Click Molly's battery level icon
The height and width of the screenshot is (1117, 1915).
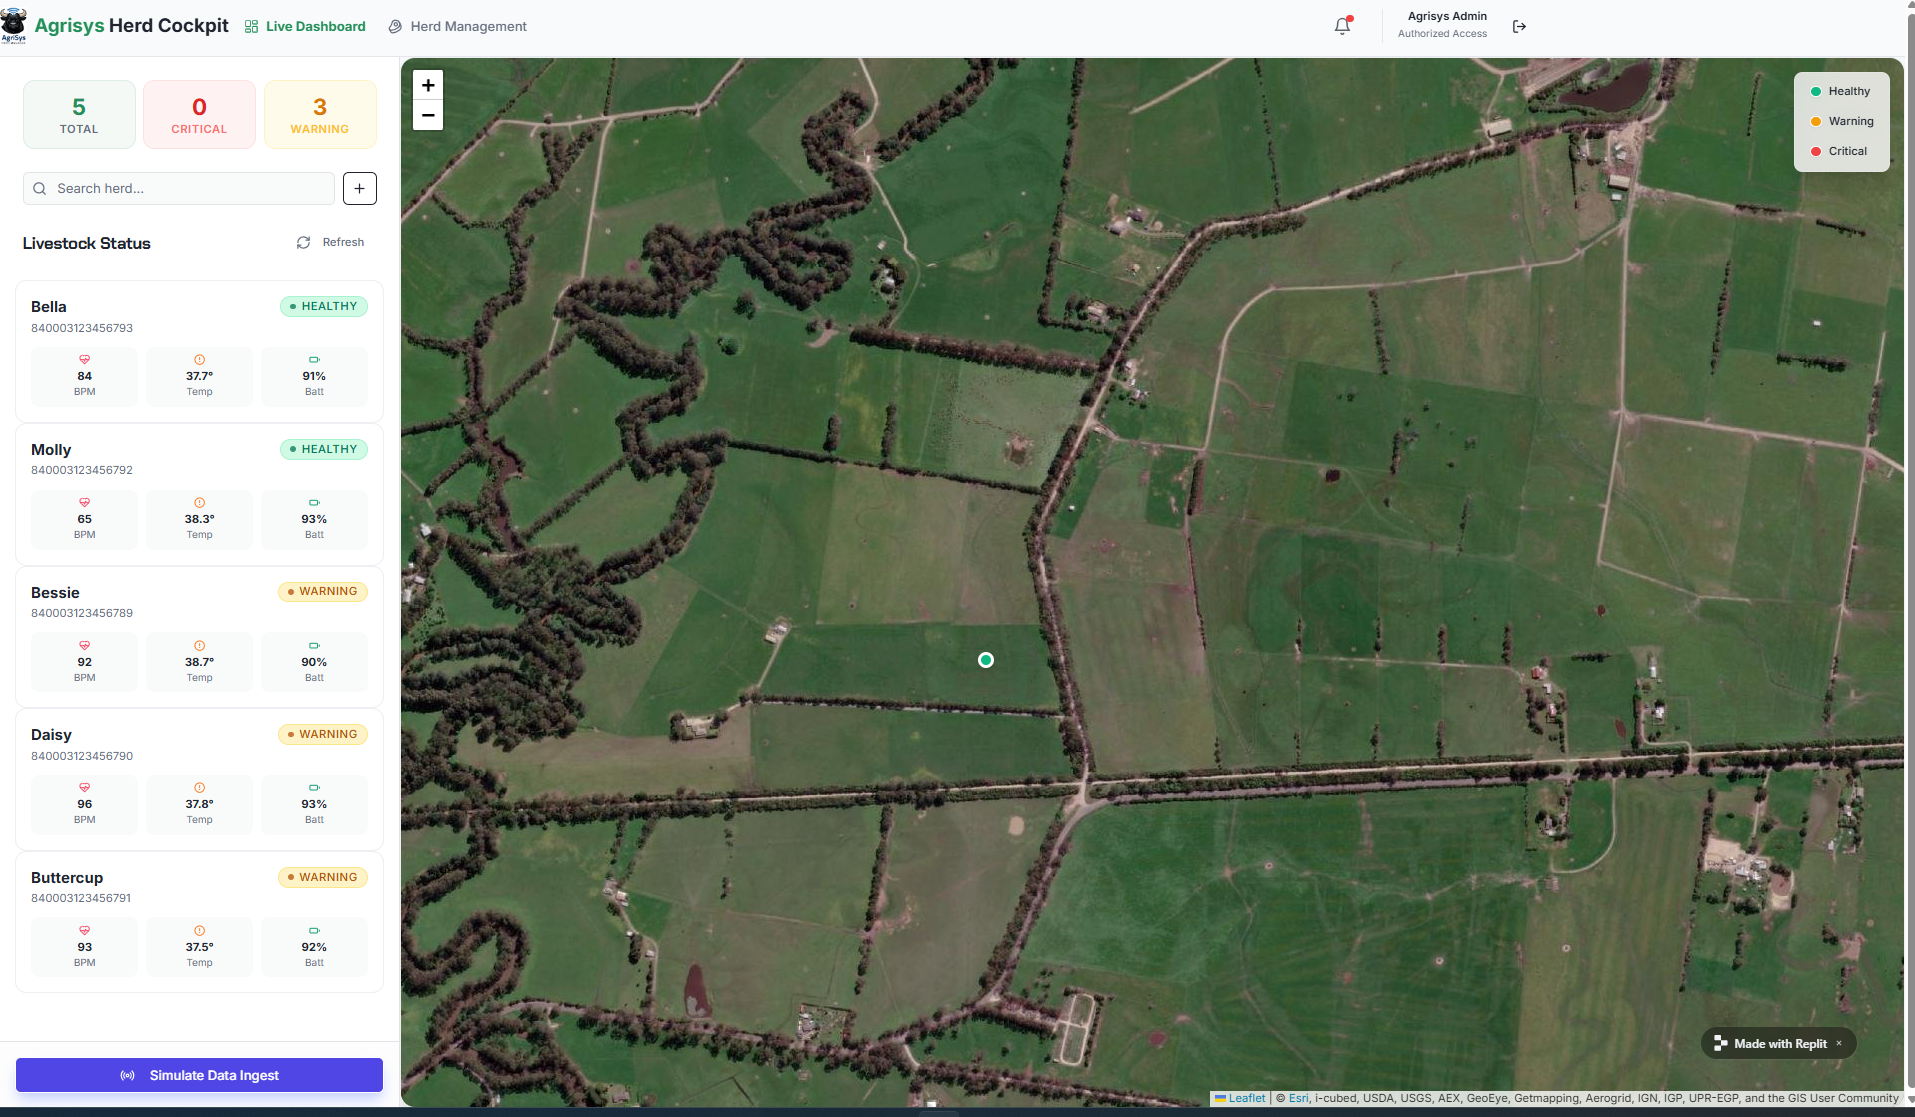(x=314, y=502)
